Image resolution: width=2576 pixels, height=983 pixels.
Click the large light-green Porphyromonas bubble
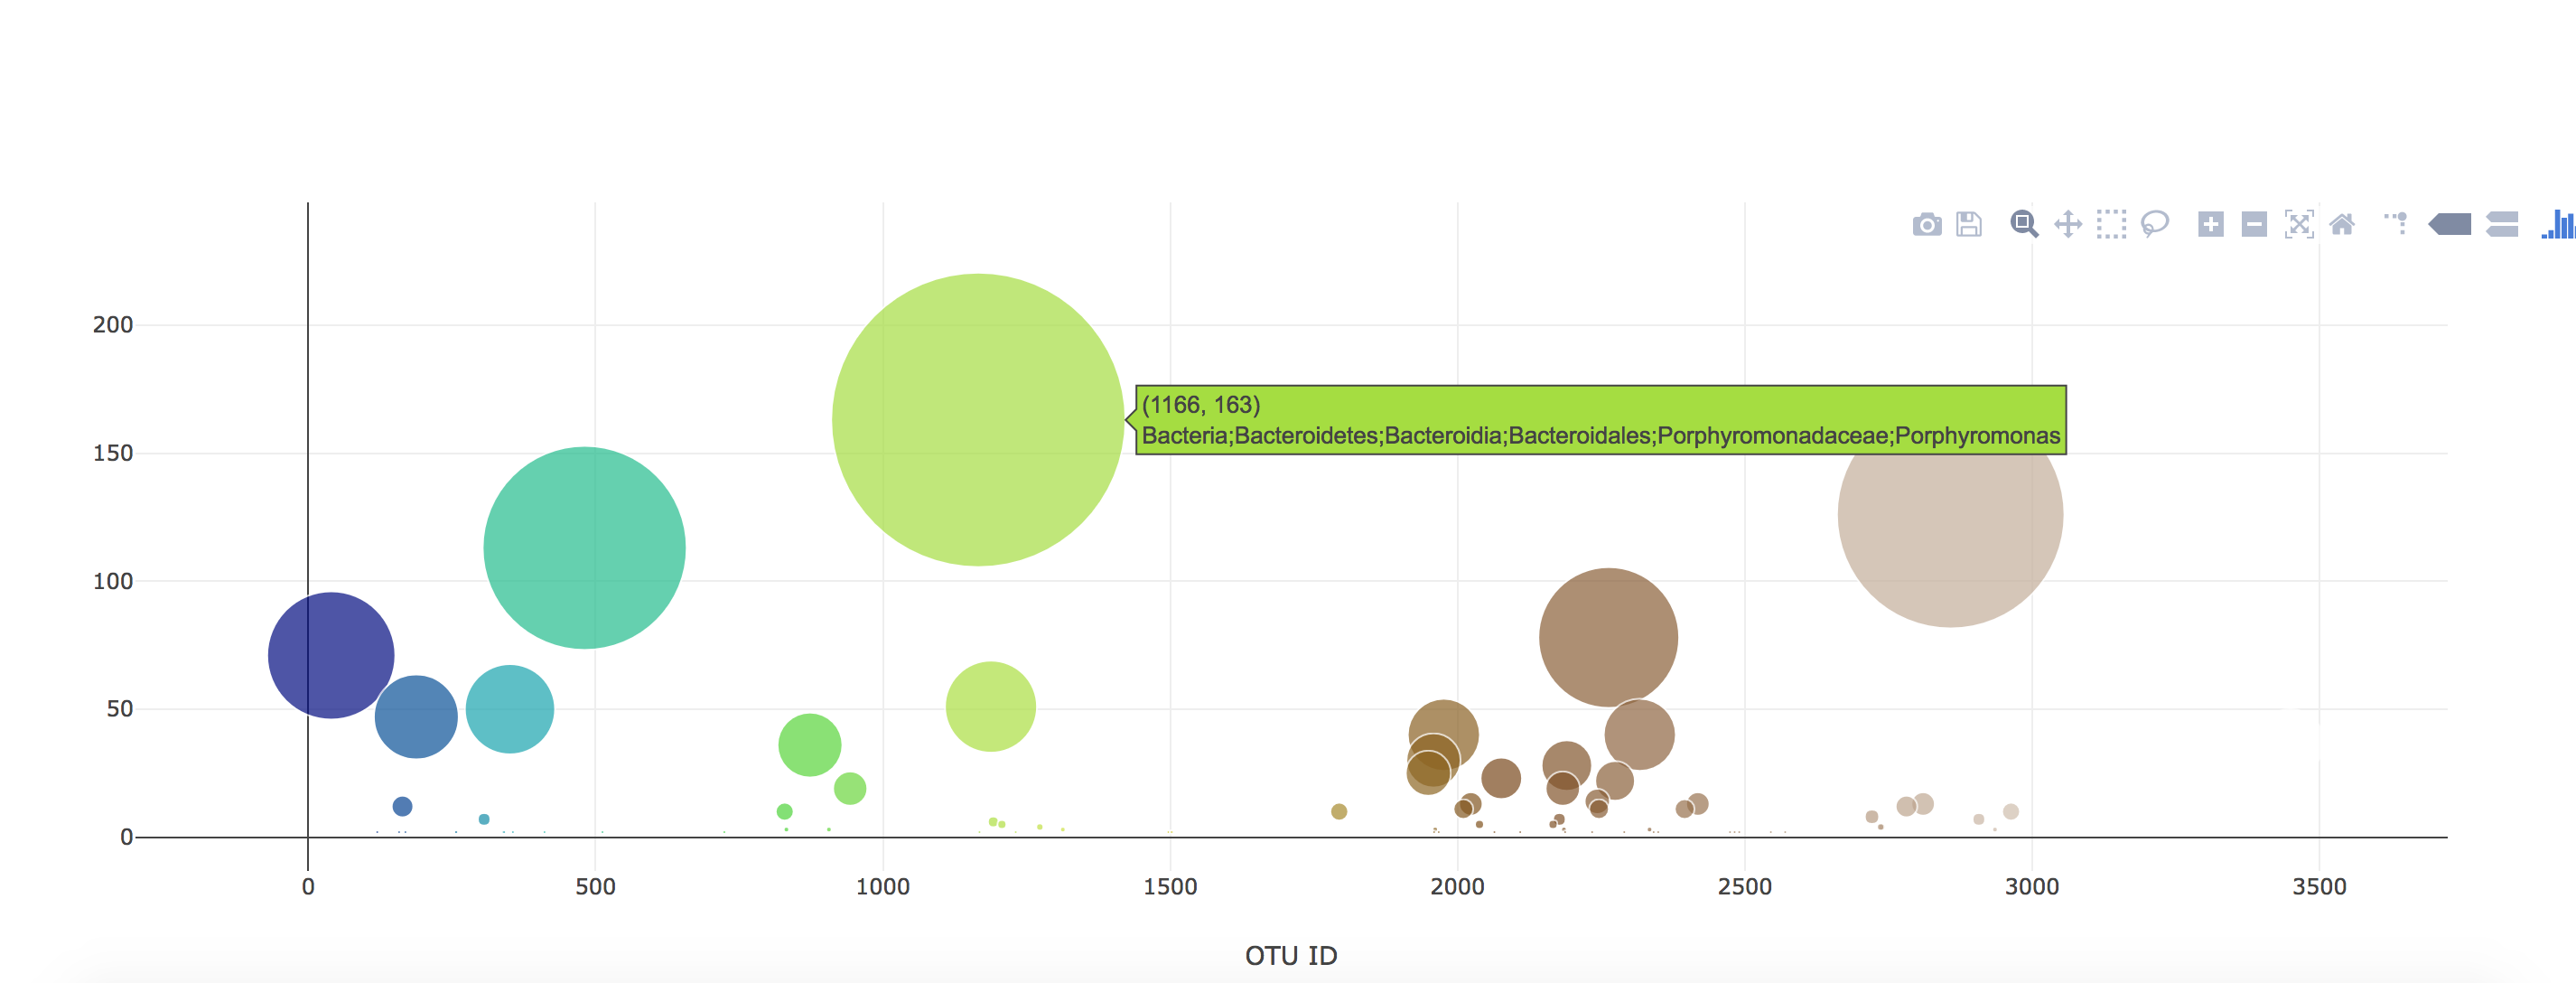click(x=977, y=420)
